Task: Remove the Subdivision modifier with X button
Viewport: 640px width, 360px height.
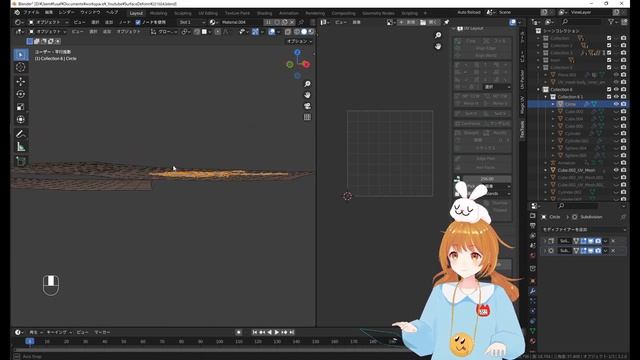Action: coord(613,251)
